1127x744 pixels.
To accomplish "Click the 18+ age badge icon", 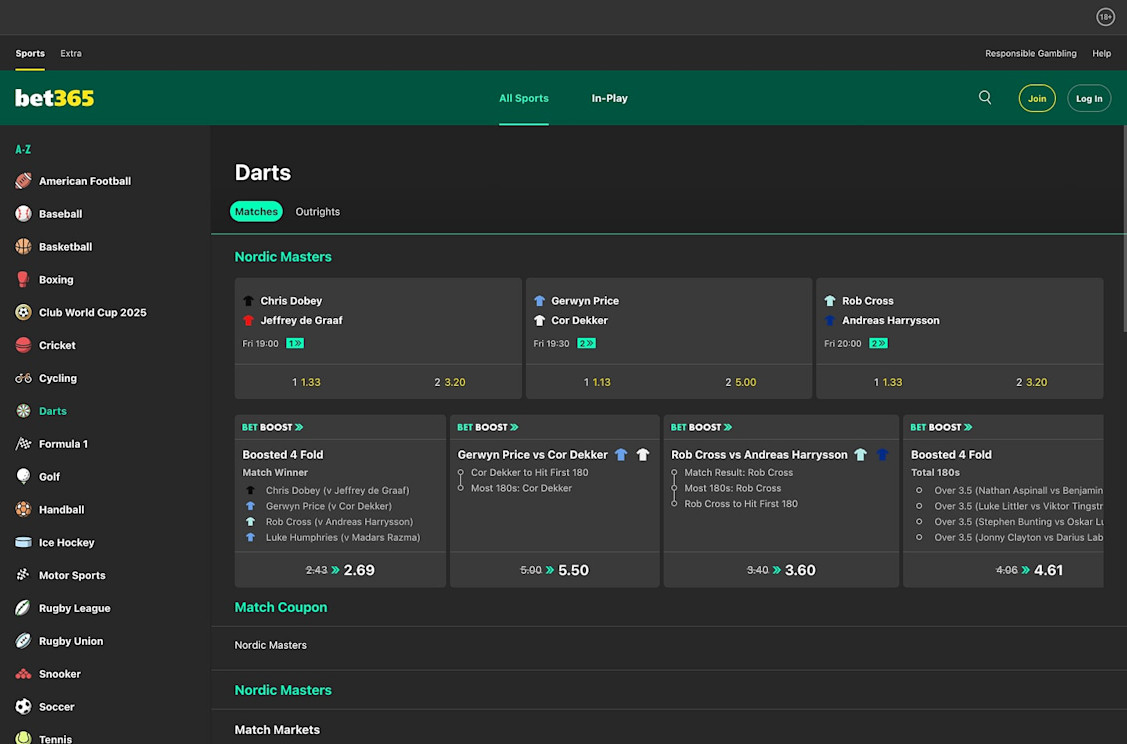I will pos(1105,17).
